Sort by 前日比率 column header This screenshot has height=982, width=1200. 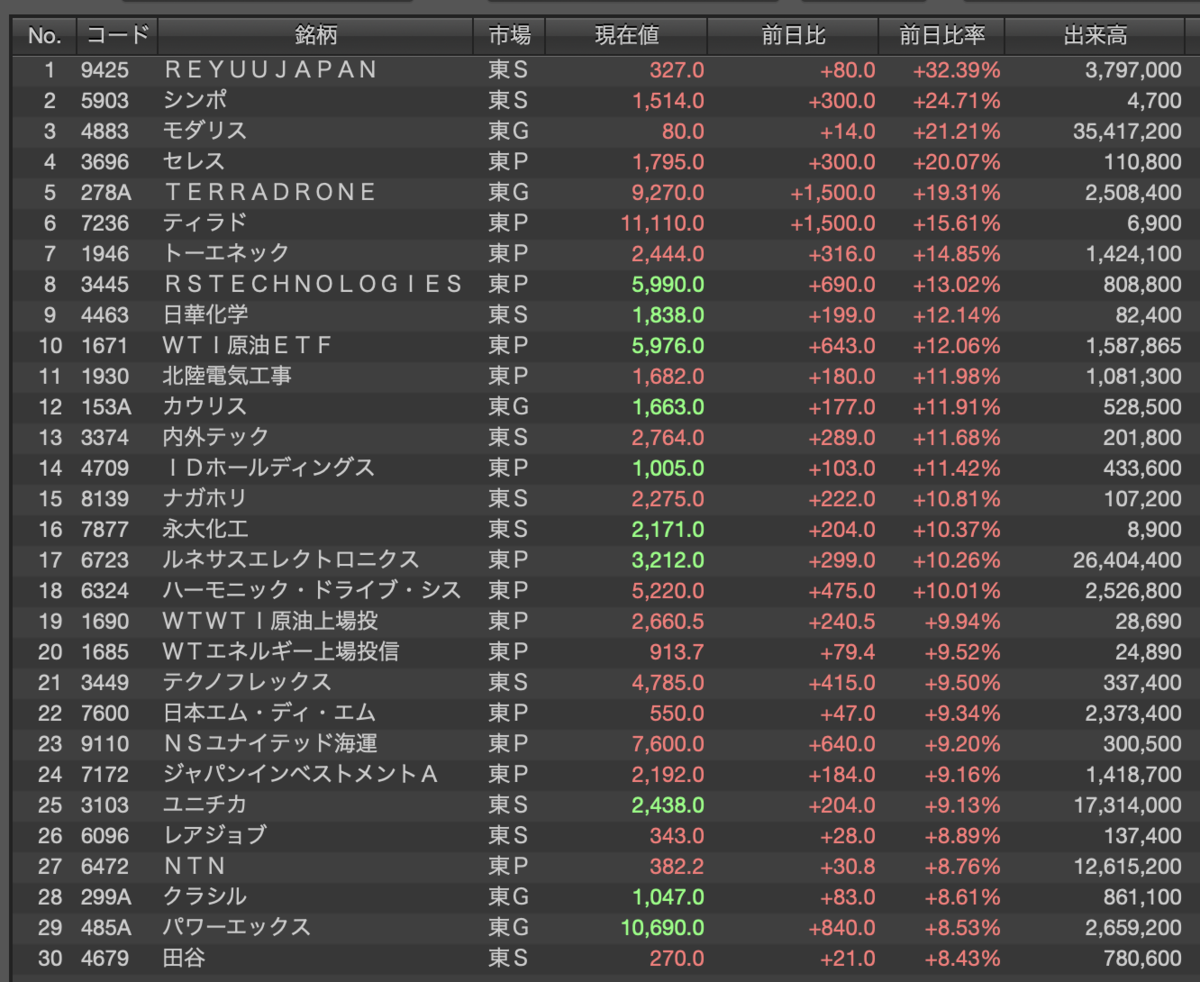pos(942,36)
